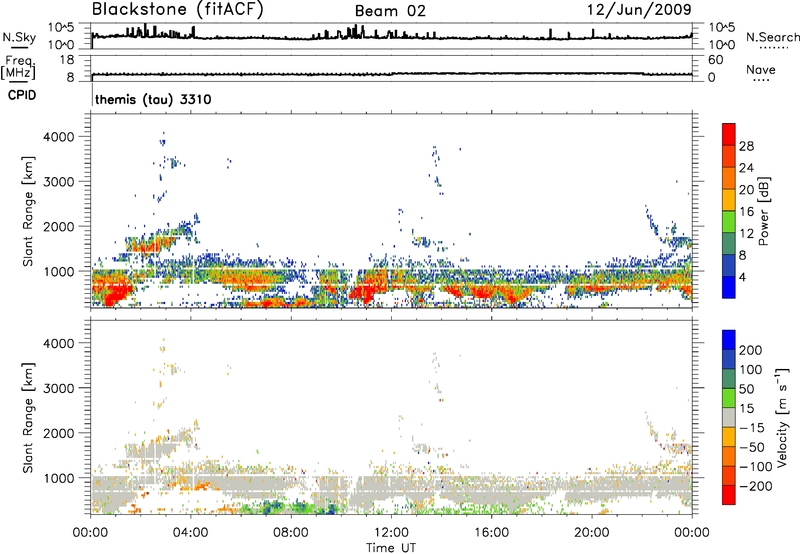Click the Freq. [MHz] axis label
This screenshot has height=554, width=800.
19,67
